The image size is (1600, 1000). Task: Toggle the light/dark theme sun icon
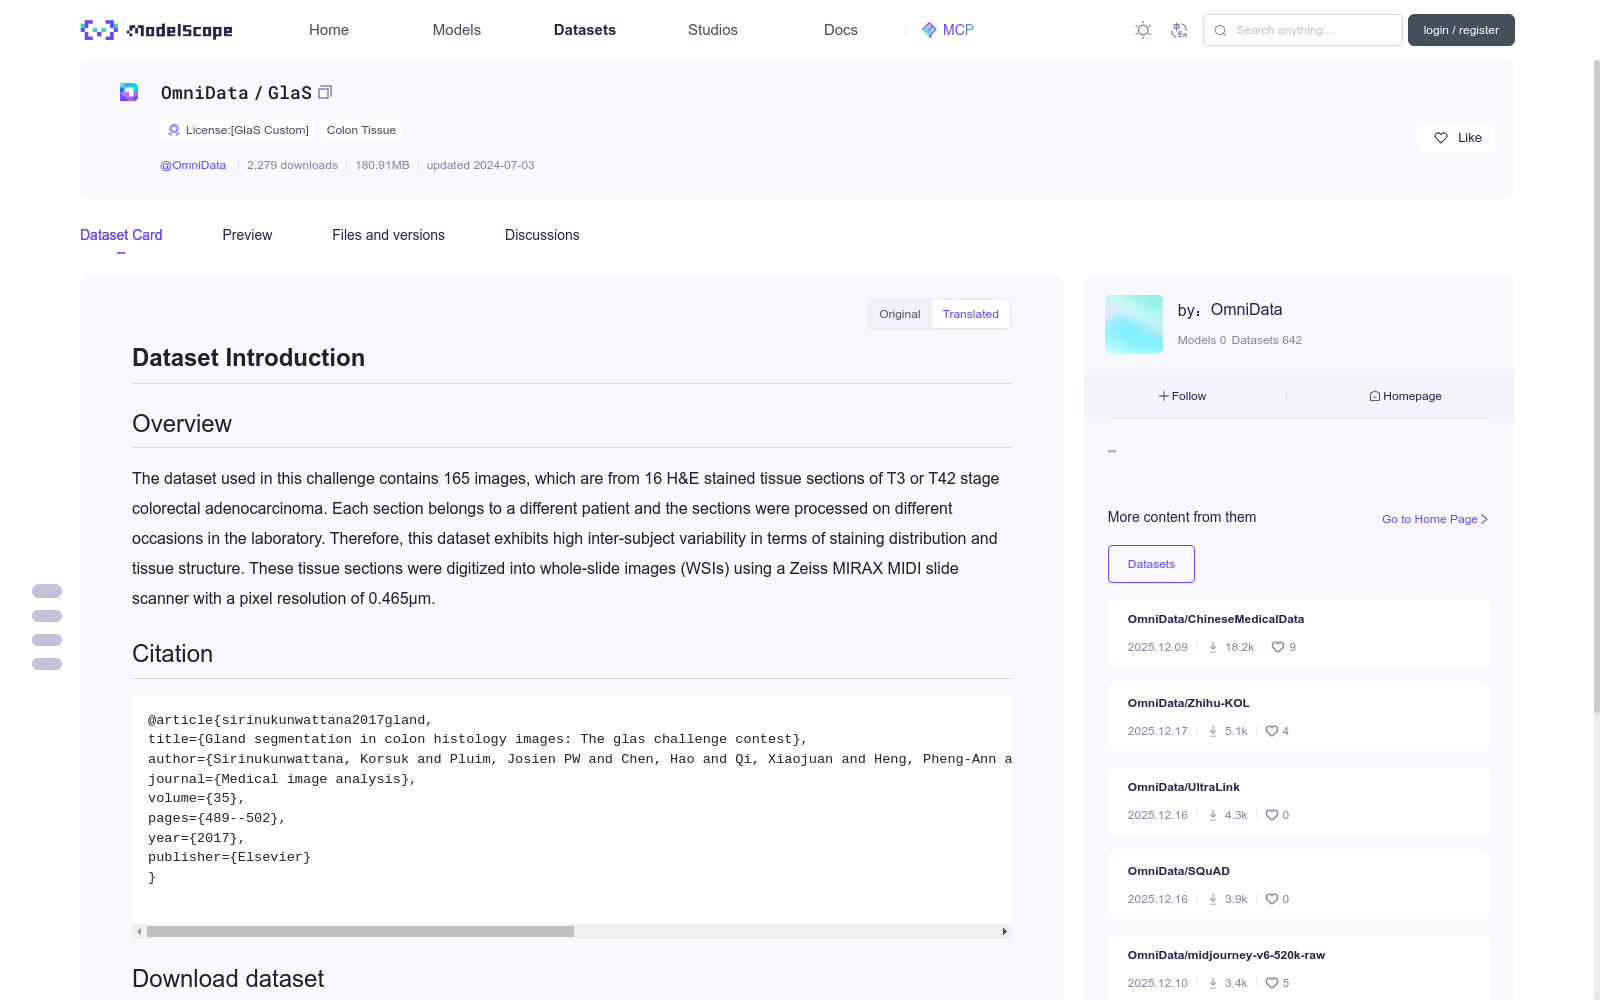pyautogui.click(x=1143, y=30)
